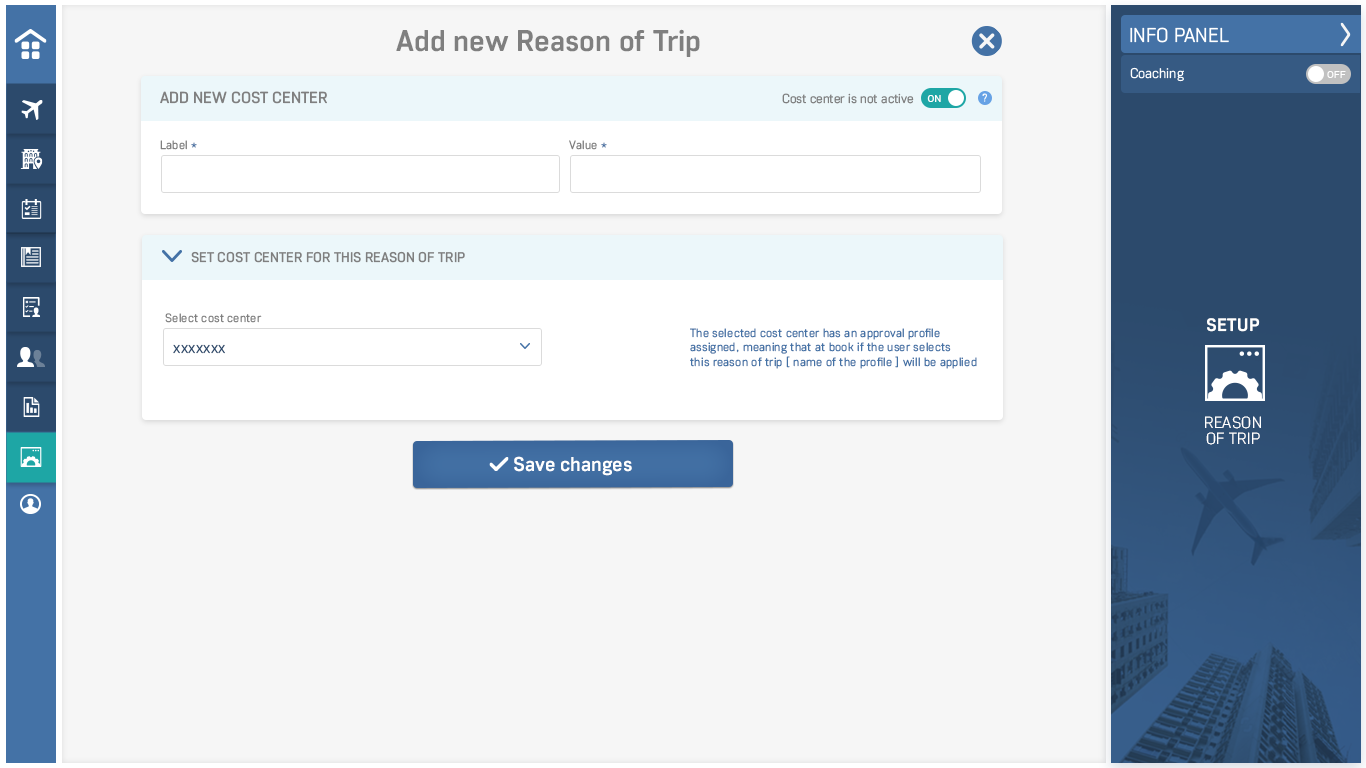Click the blue help question mark icon
Image resolution: width=1366 pixels, height=768 pixels.
(985, 98)
